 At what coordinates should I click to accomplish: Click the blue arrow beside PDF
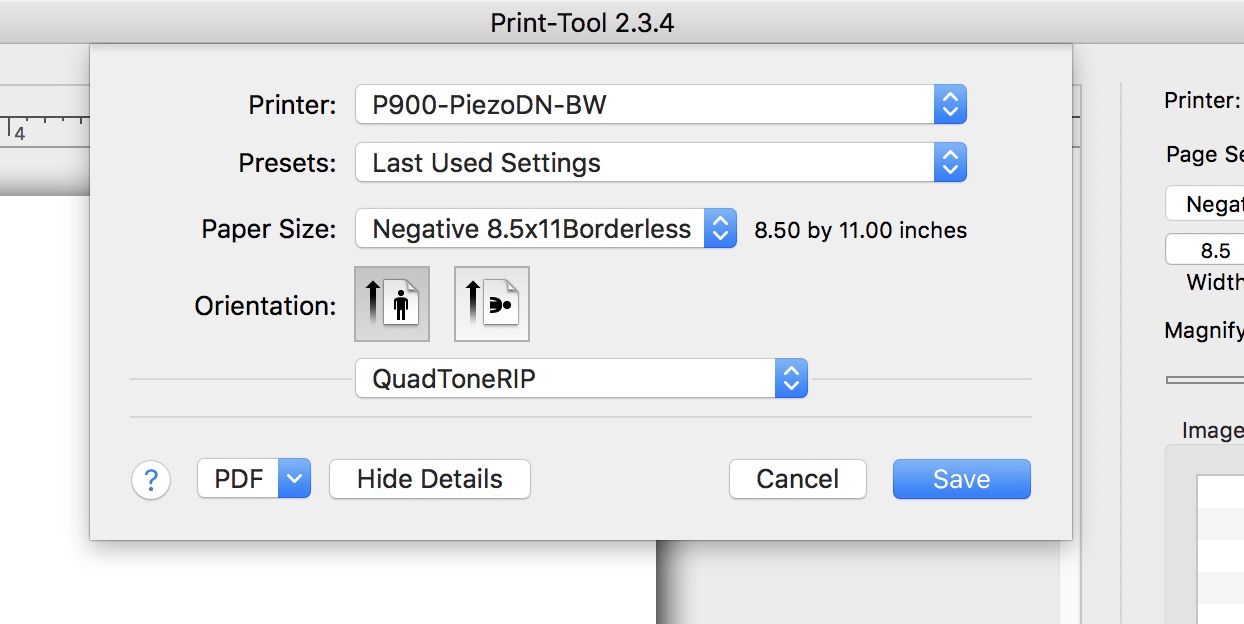[294, 479]
